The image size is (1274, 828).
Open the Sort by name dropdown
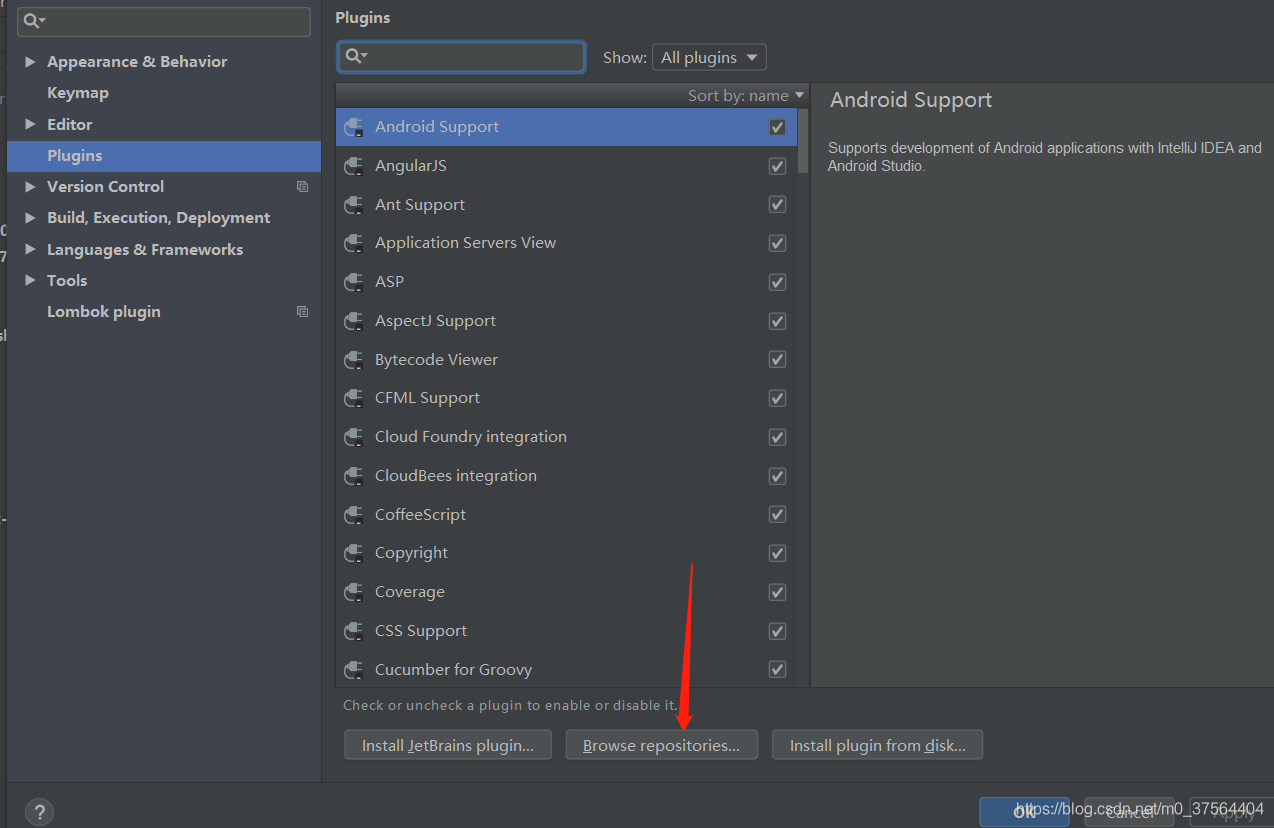tap(745, 96)
